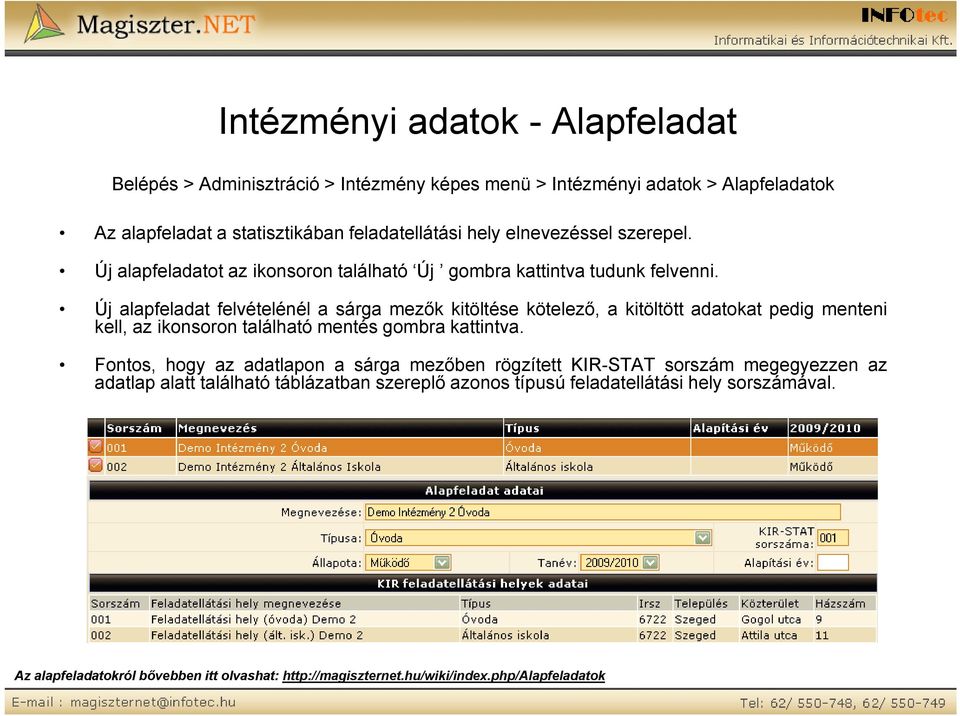Click the Feladatellátási hely megnevezése column header
Image resolution: width=960 pixels, height=716 pixels.
coord(246,603)
